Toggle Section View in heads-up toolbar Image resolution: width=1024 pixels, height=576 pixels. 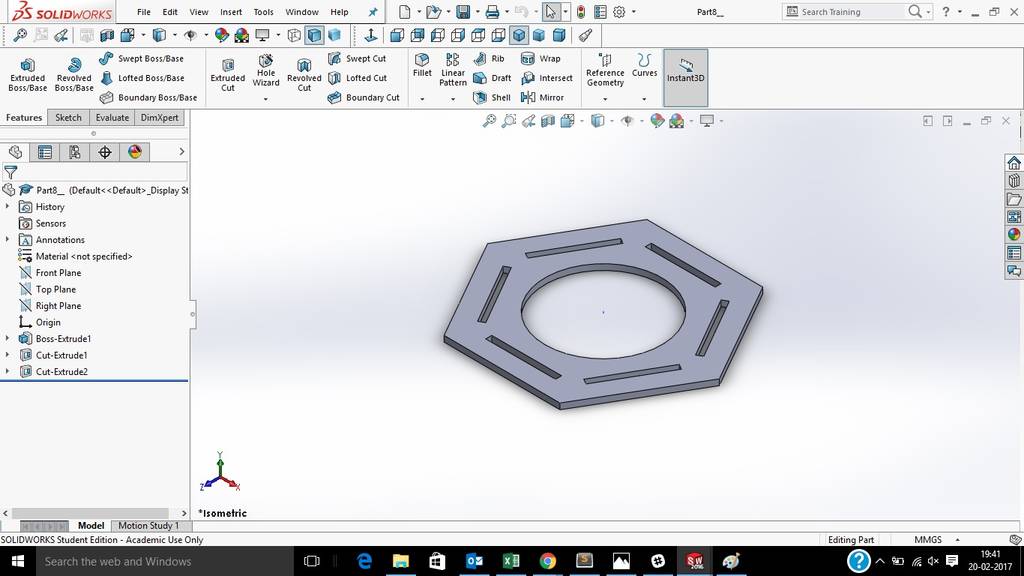pyautogui.click(x=548, y=121)
